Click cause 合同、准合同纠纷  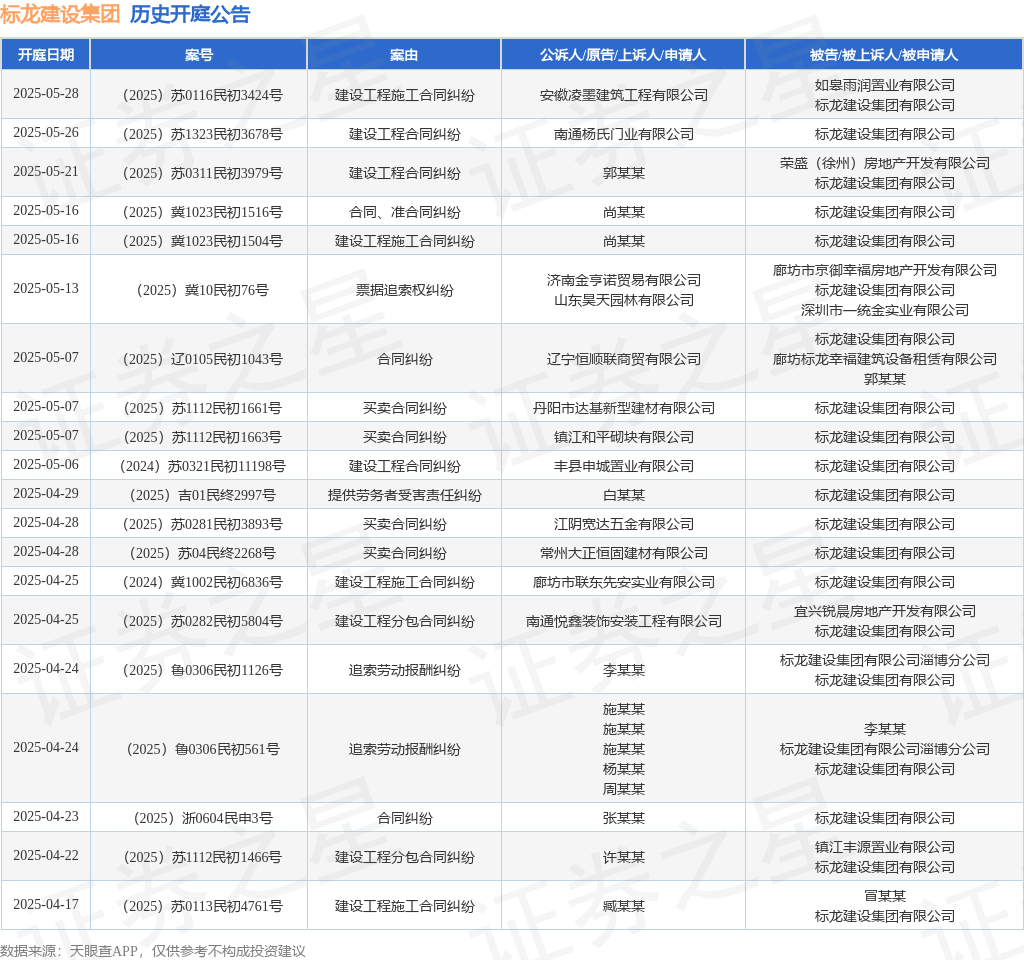(404, 212)
